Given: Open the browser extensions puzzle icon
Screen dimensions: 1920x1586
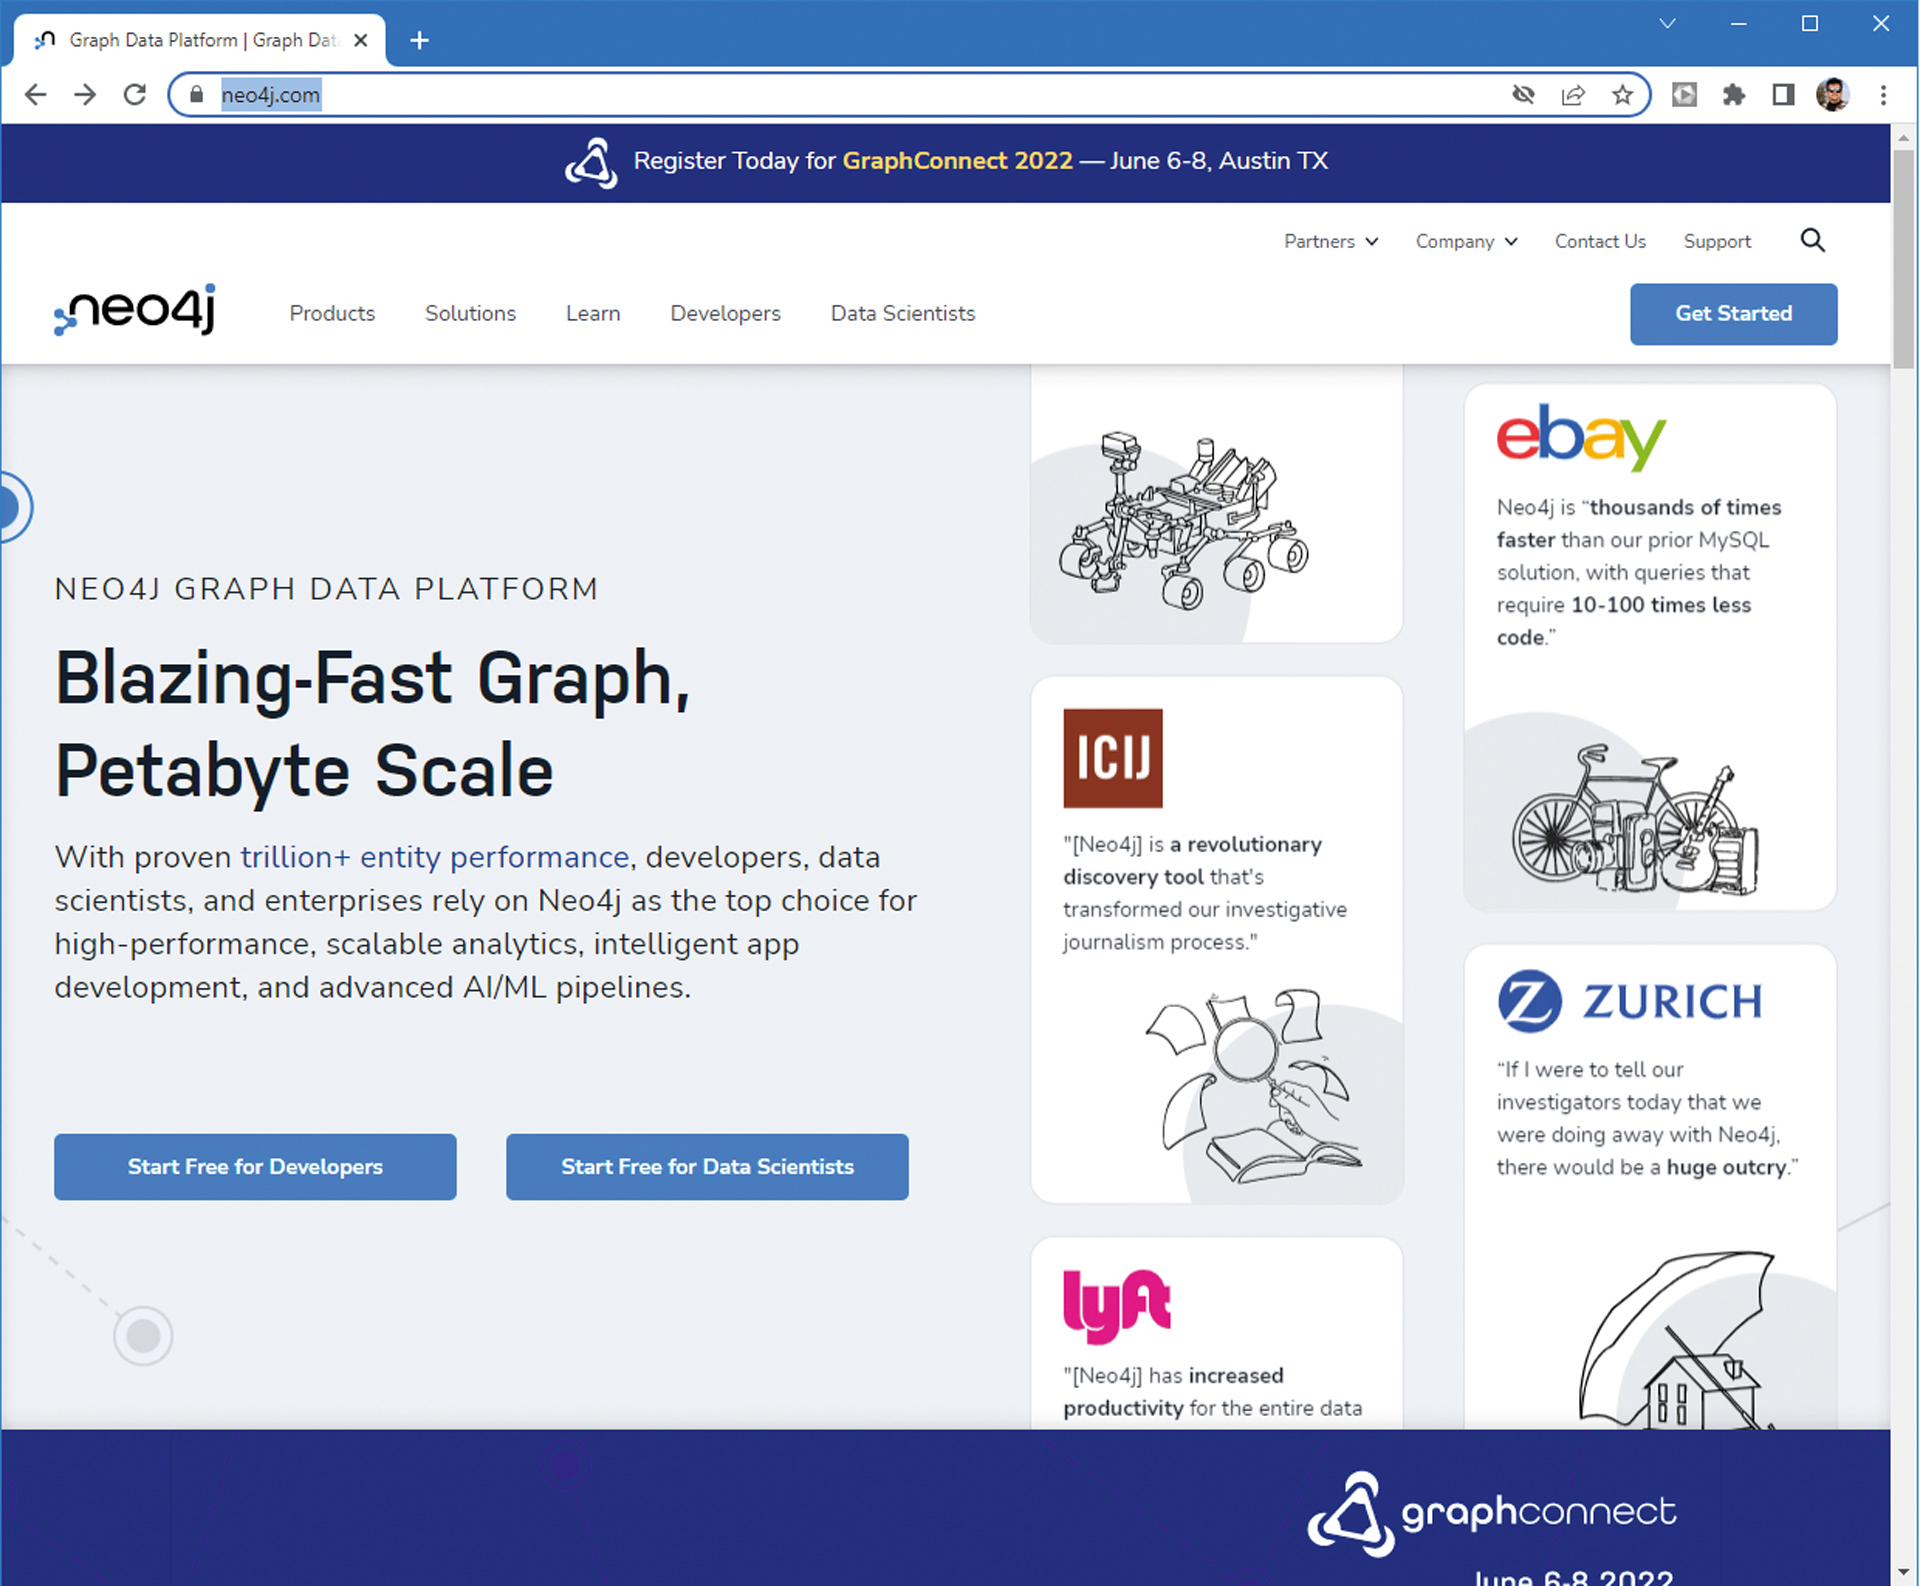Looking at the screenshot, I should tap(1734, 95).
